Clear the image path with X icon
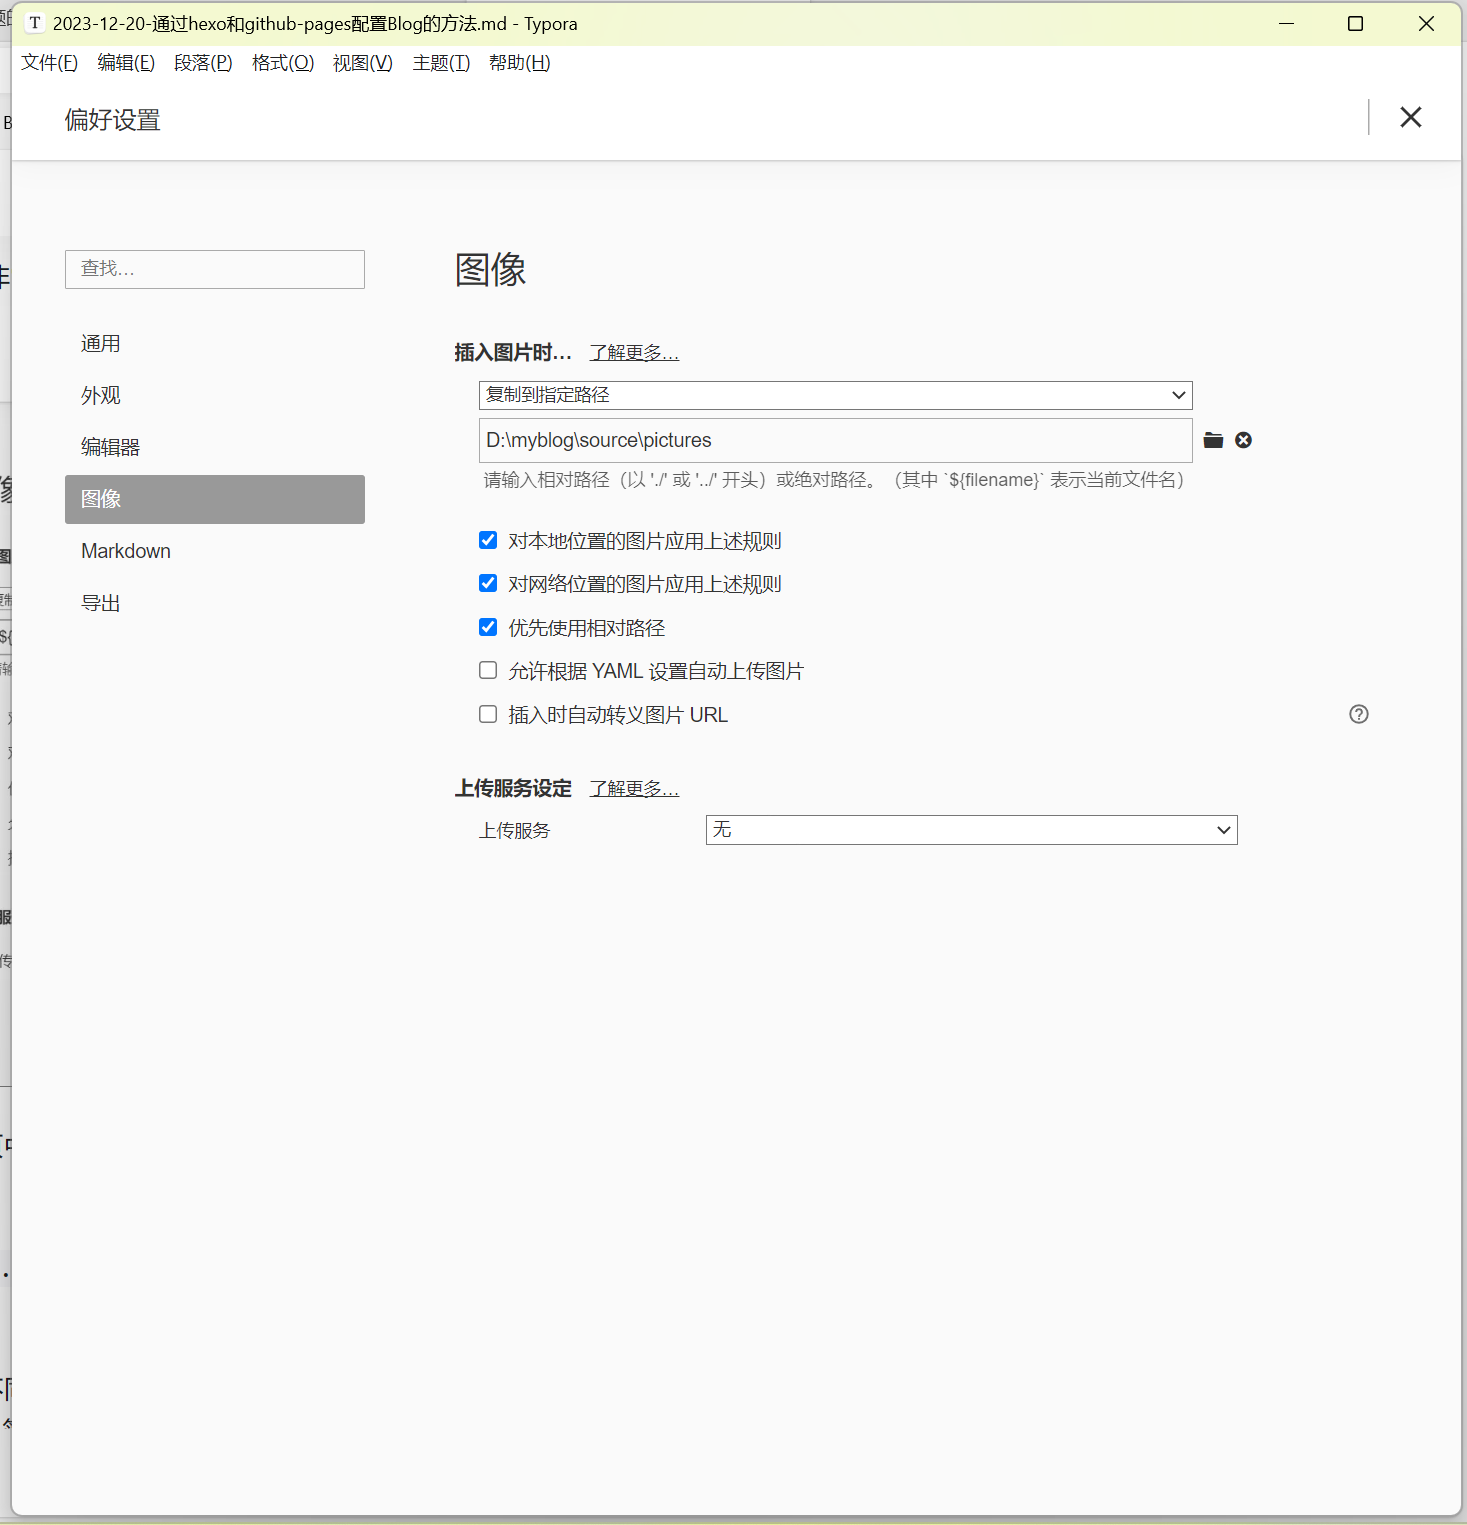The image size is (1467, 1525). tap(1243, 440)
